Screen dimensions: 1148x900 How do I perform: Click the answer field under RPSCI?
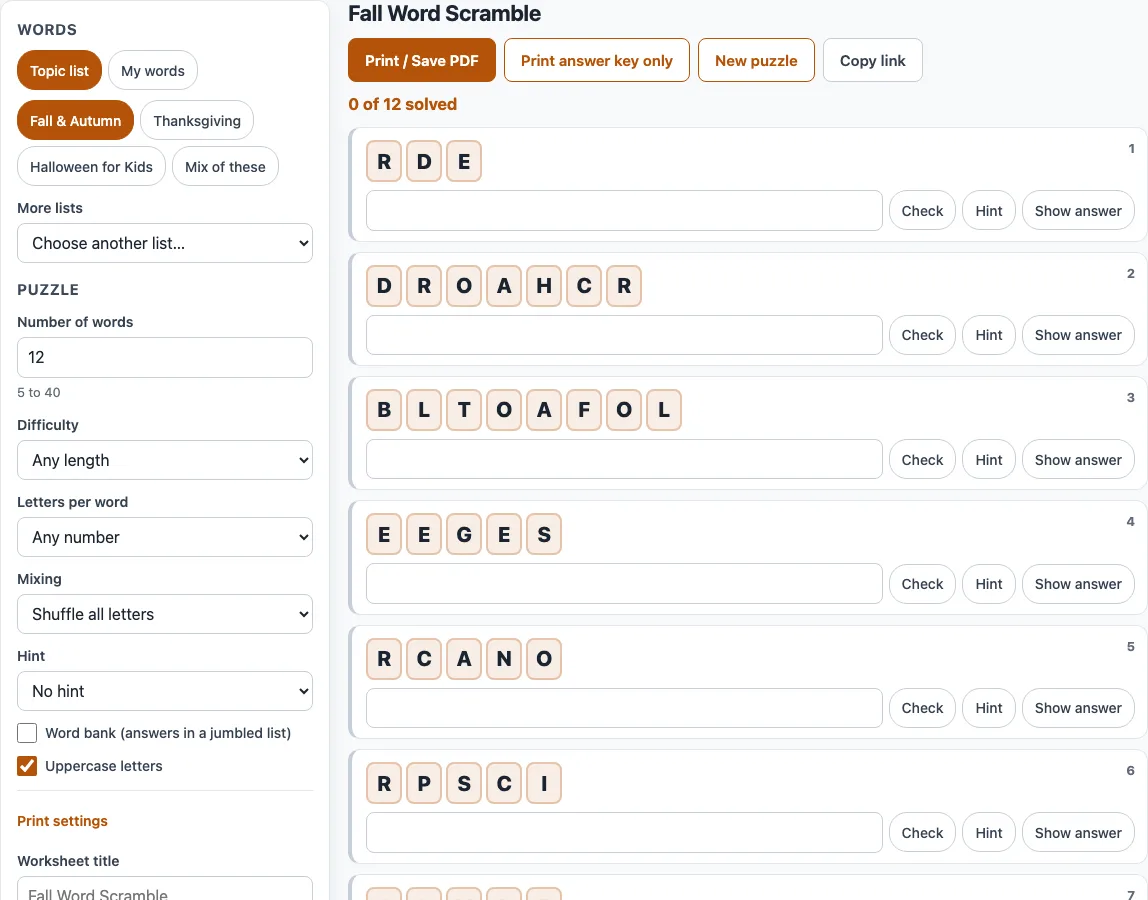(625, 833)
